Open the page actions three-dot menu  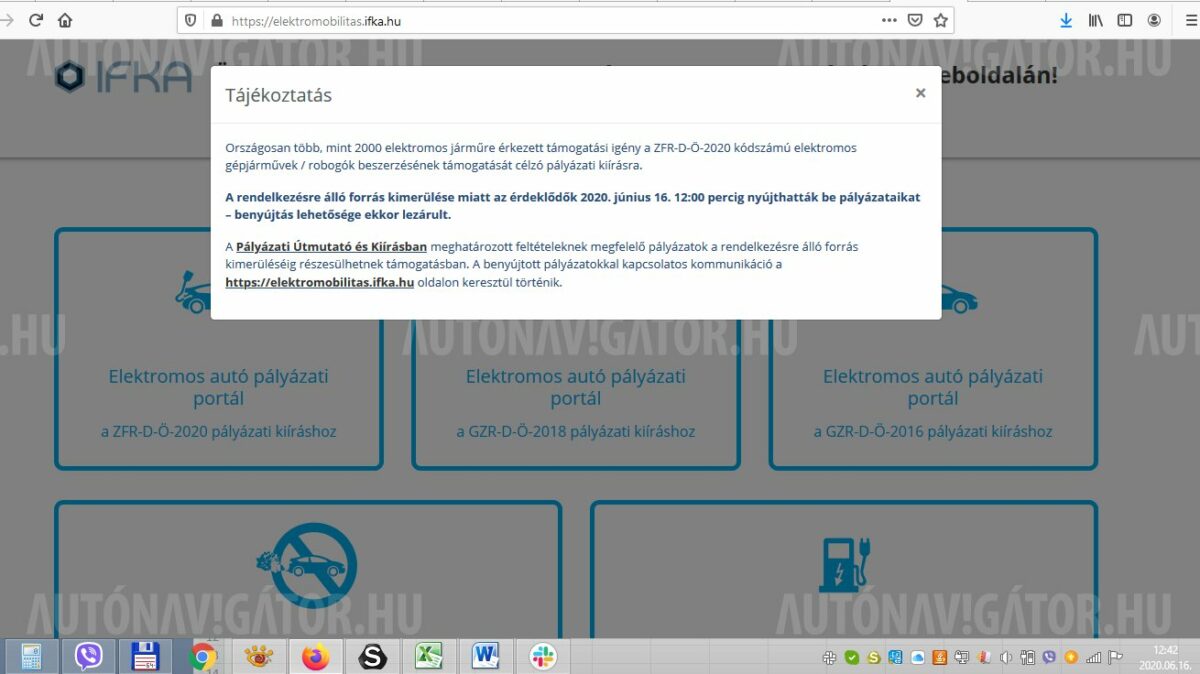tap(889, 20)
